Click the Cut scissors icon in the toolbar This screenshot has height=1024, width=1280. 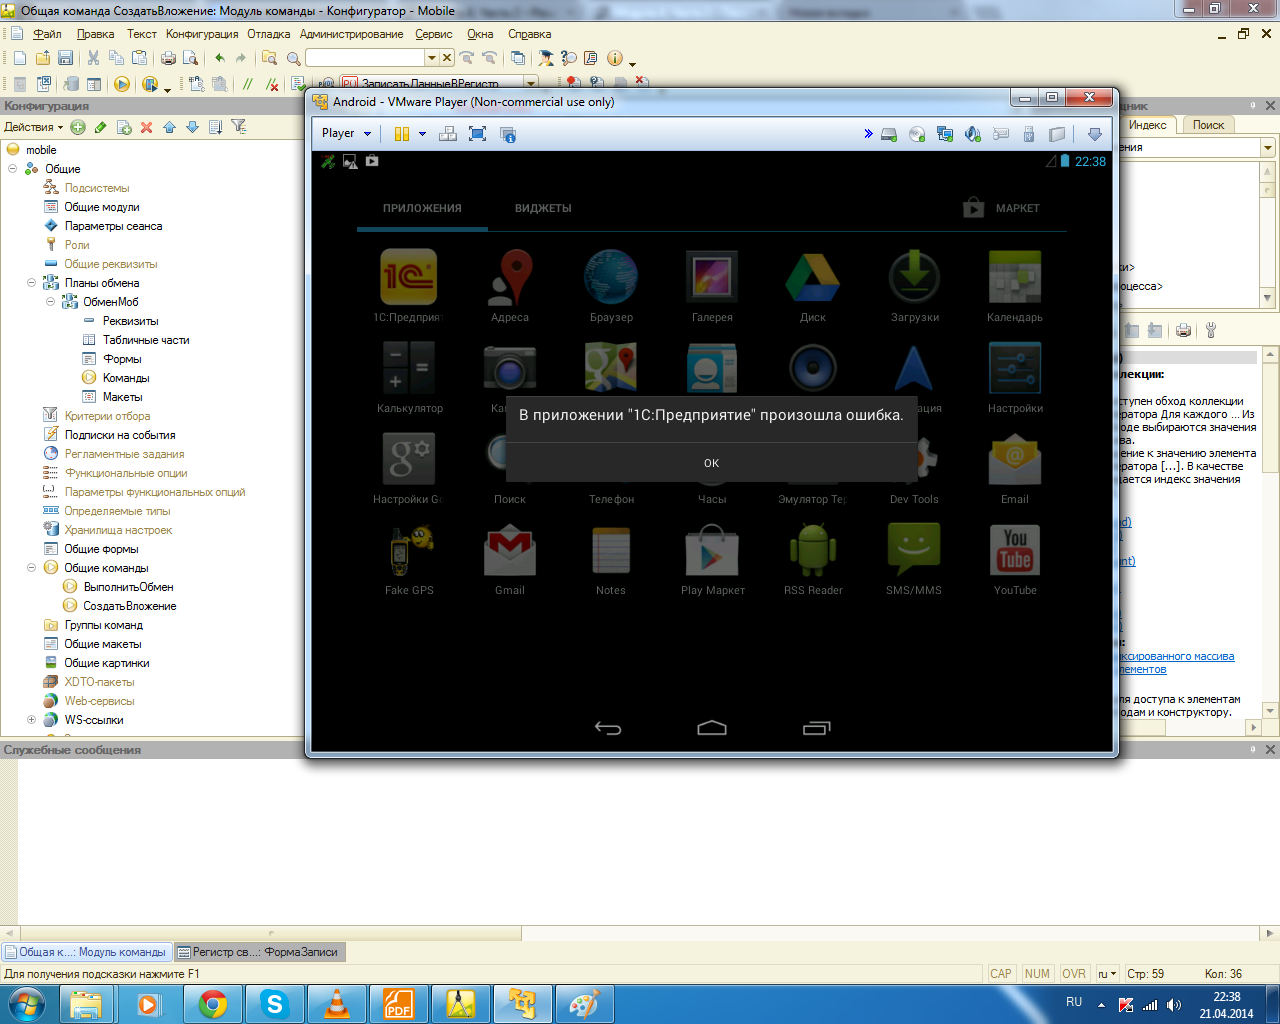pyautogui.click(x=93, y=58)
